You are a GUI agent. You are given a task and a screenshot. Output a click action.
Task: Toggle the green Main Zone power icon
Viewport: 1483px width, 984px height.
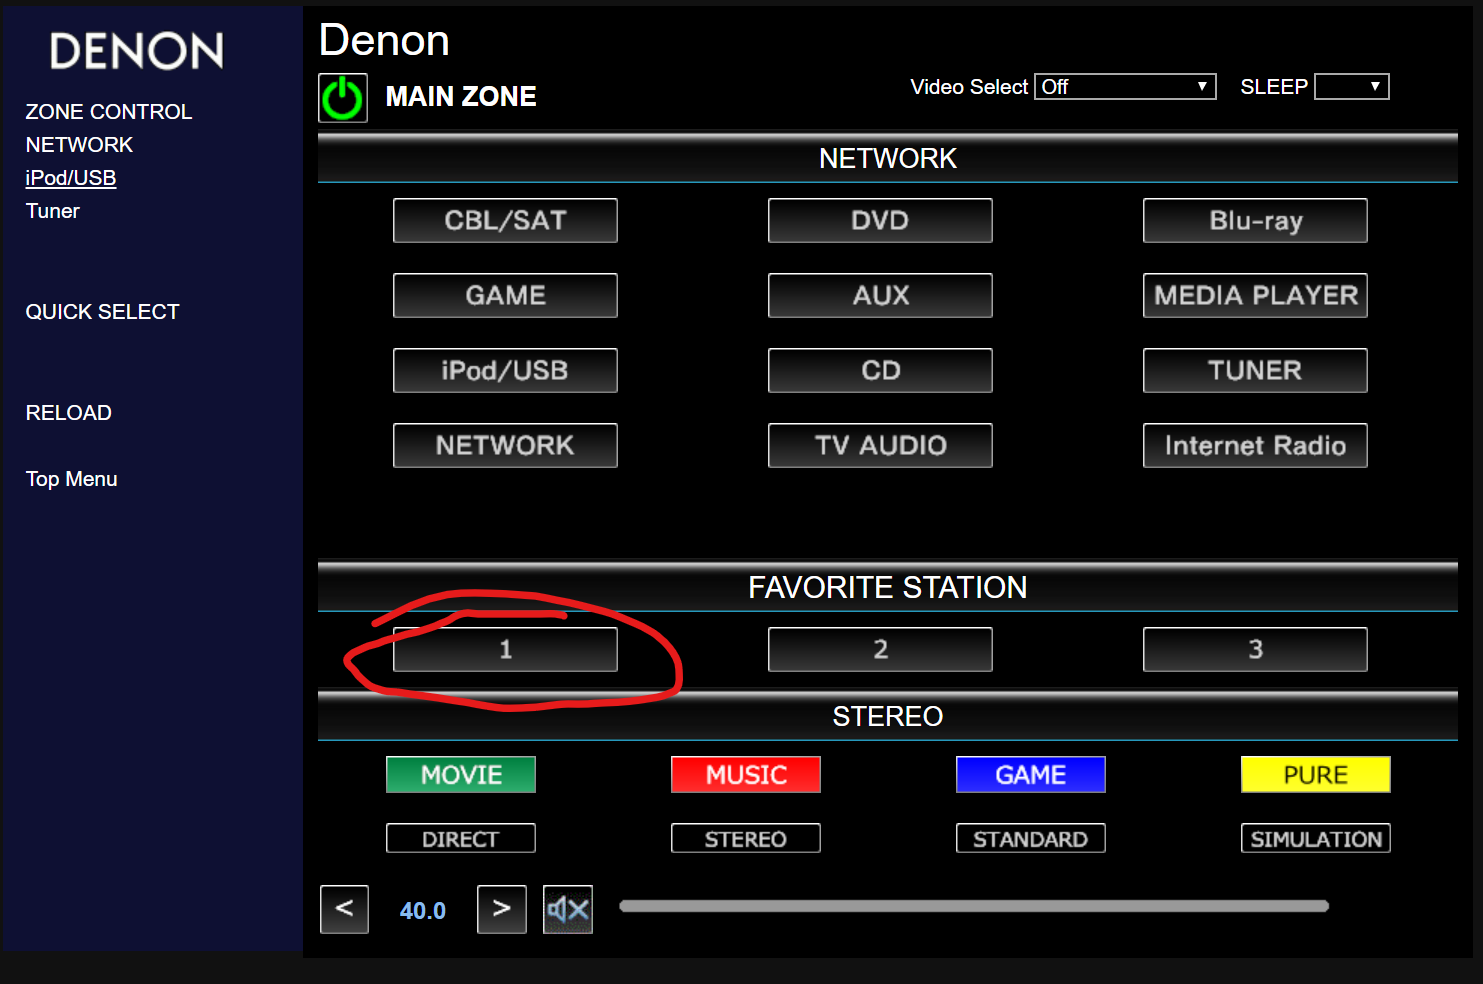(x=343, y=98)
